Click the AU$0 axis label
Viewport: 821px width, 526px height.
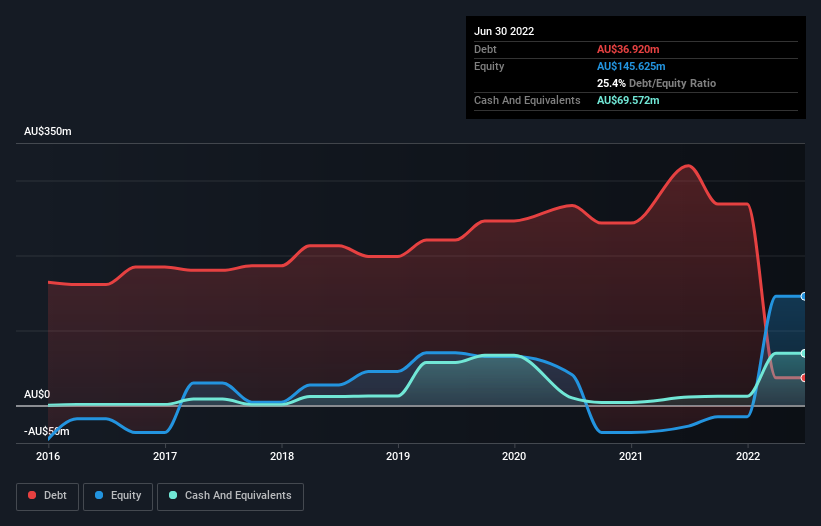[x=37, y=394]
